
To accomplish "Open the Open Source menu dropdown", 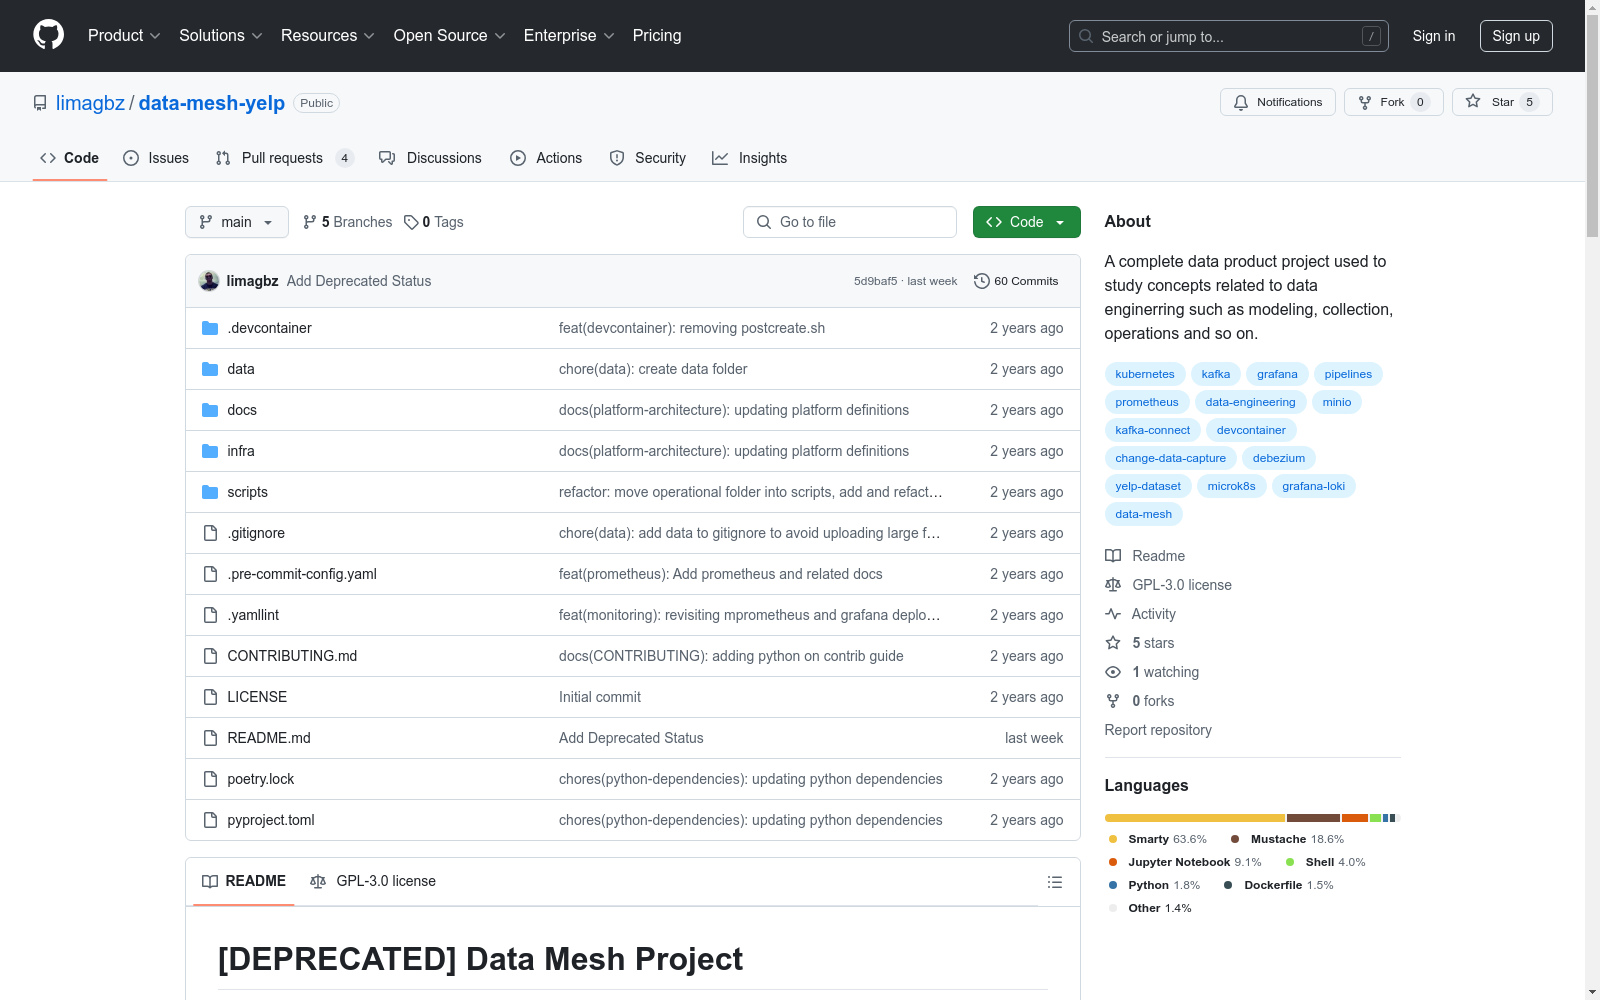I will [x=450, y=36].
